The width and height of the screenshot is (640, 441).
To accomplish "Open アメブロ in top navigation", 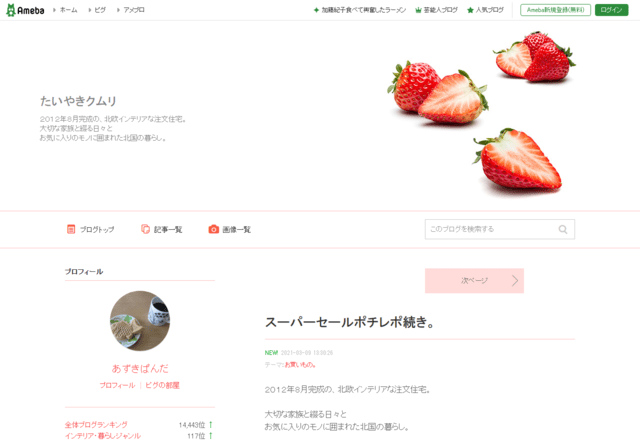I will [133, 10].
